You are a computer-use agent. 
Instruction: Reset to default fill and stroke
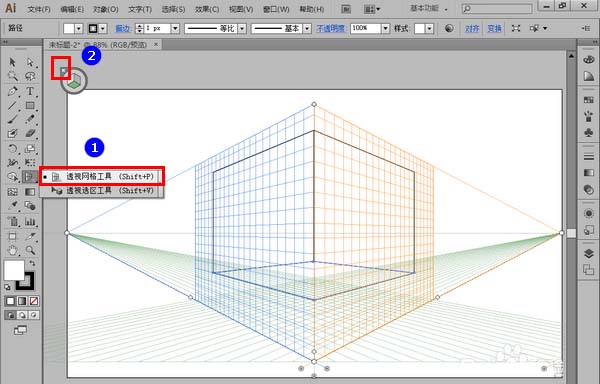pos(7,287)
